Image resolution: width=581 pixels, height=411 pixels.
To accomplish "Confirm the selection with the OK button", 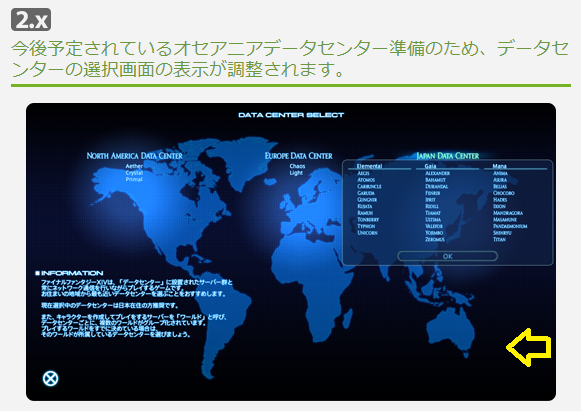I will pyautogui.click(x=447, y=256).
